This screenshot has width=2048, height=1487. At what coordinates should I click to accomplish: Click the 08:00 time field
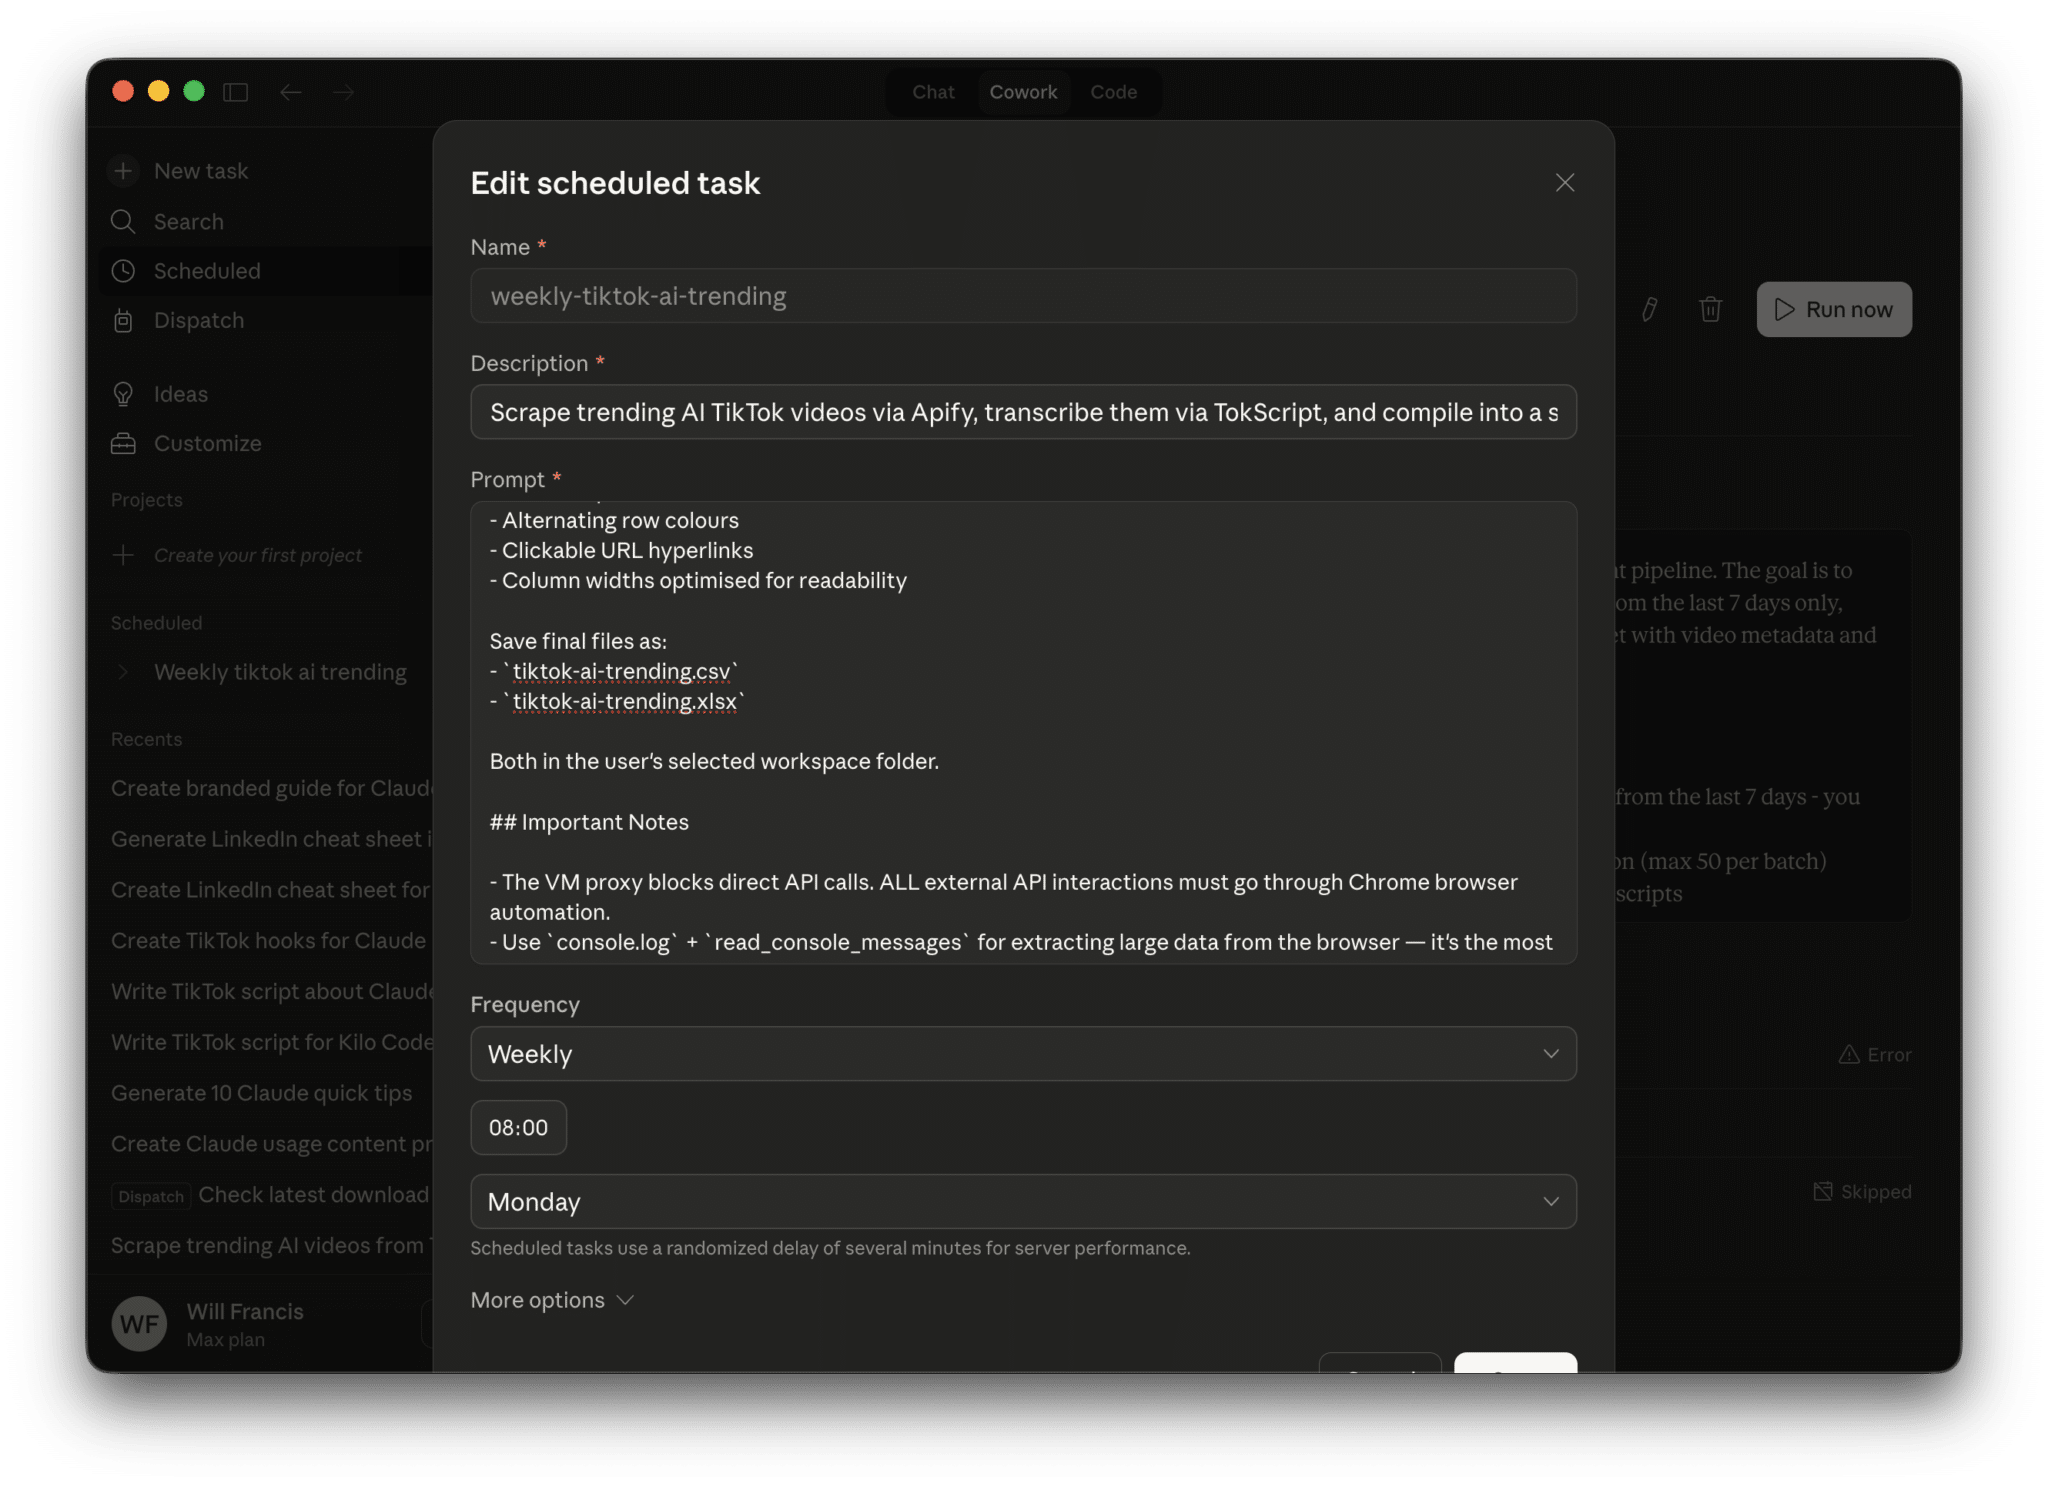(x=518, y=1128)
